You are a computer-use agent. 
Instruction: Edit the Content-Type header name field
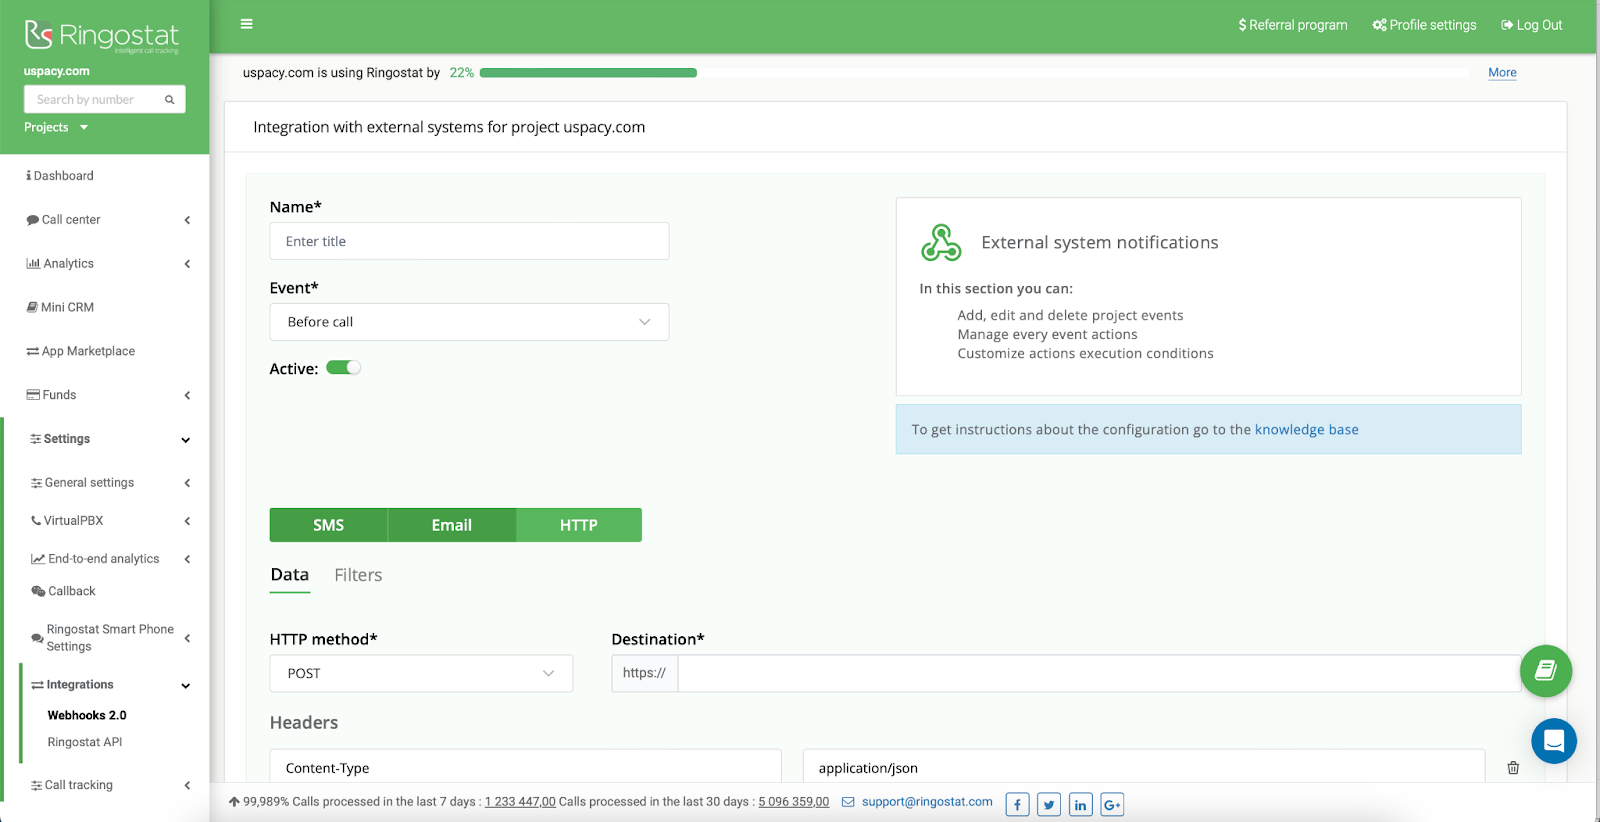click(x=525, y=768)
